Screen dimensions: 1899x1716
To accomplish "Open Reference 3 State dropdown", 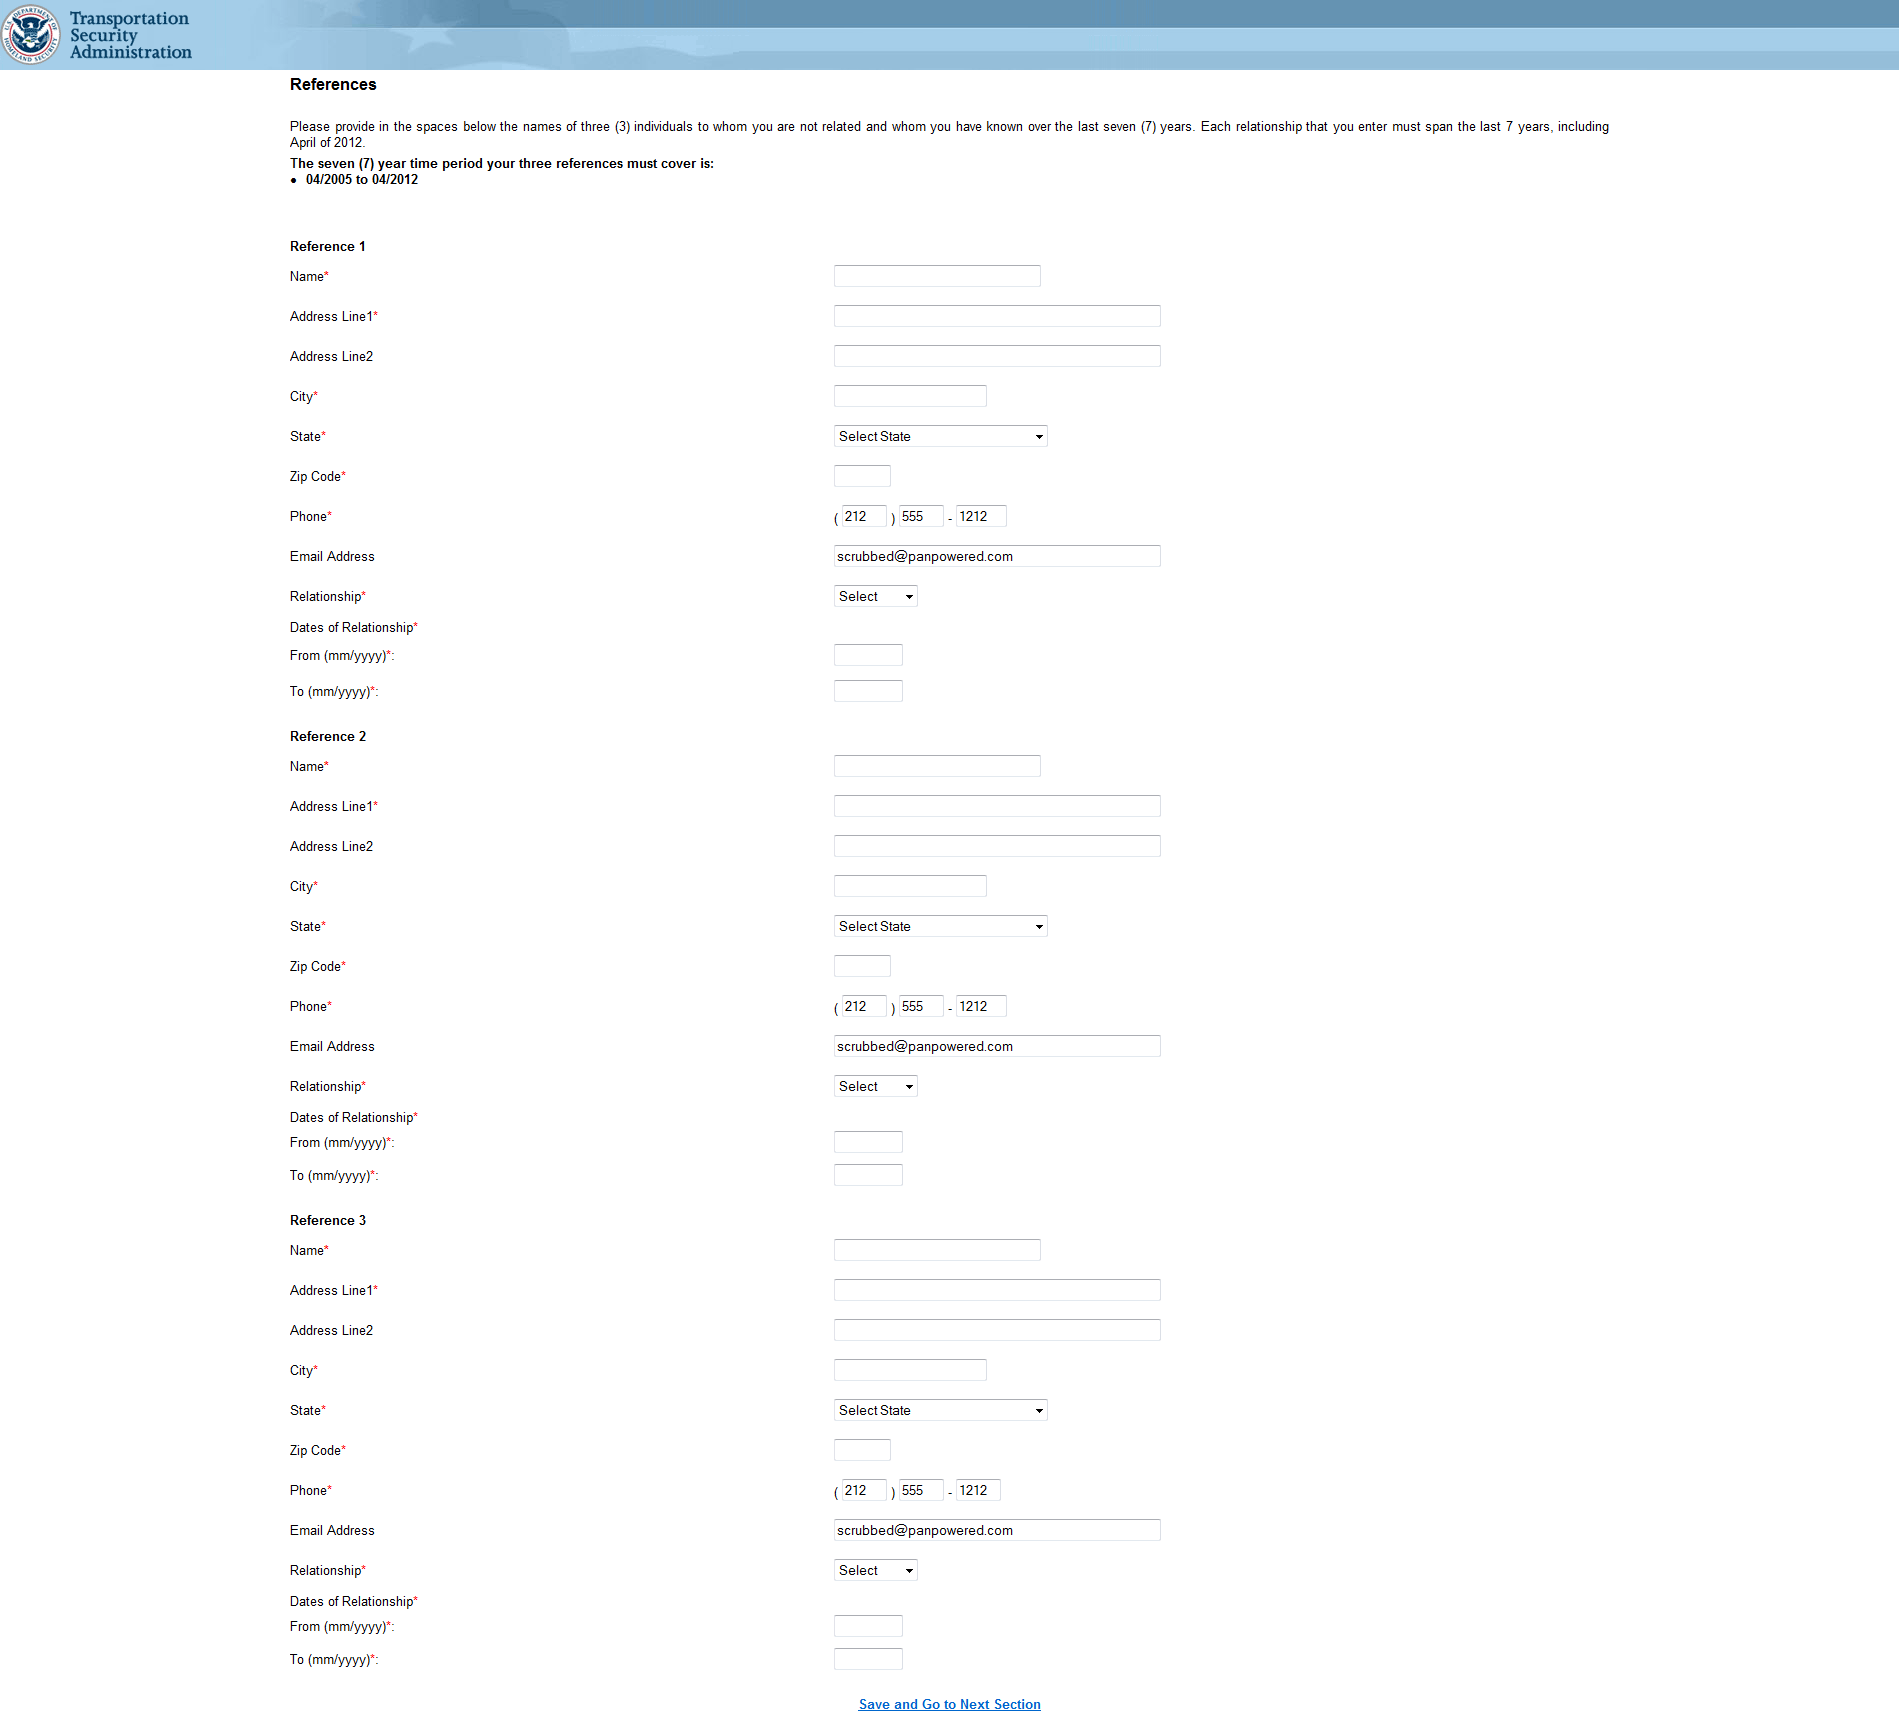I will click(x=940, y=1410).
